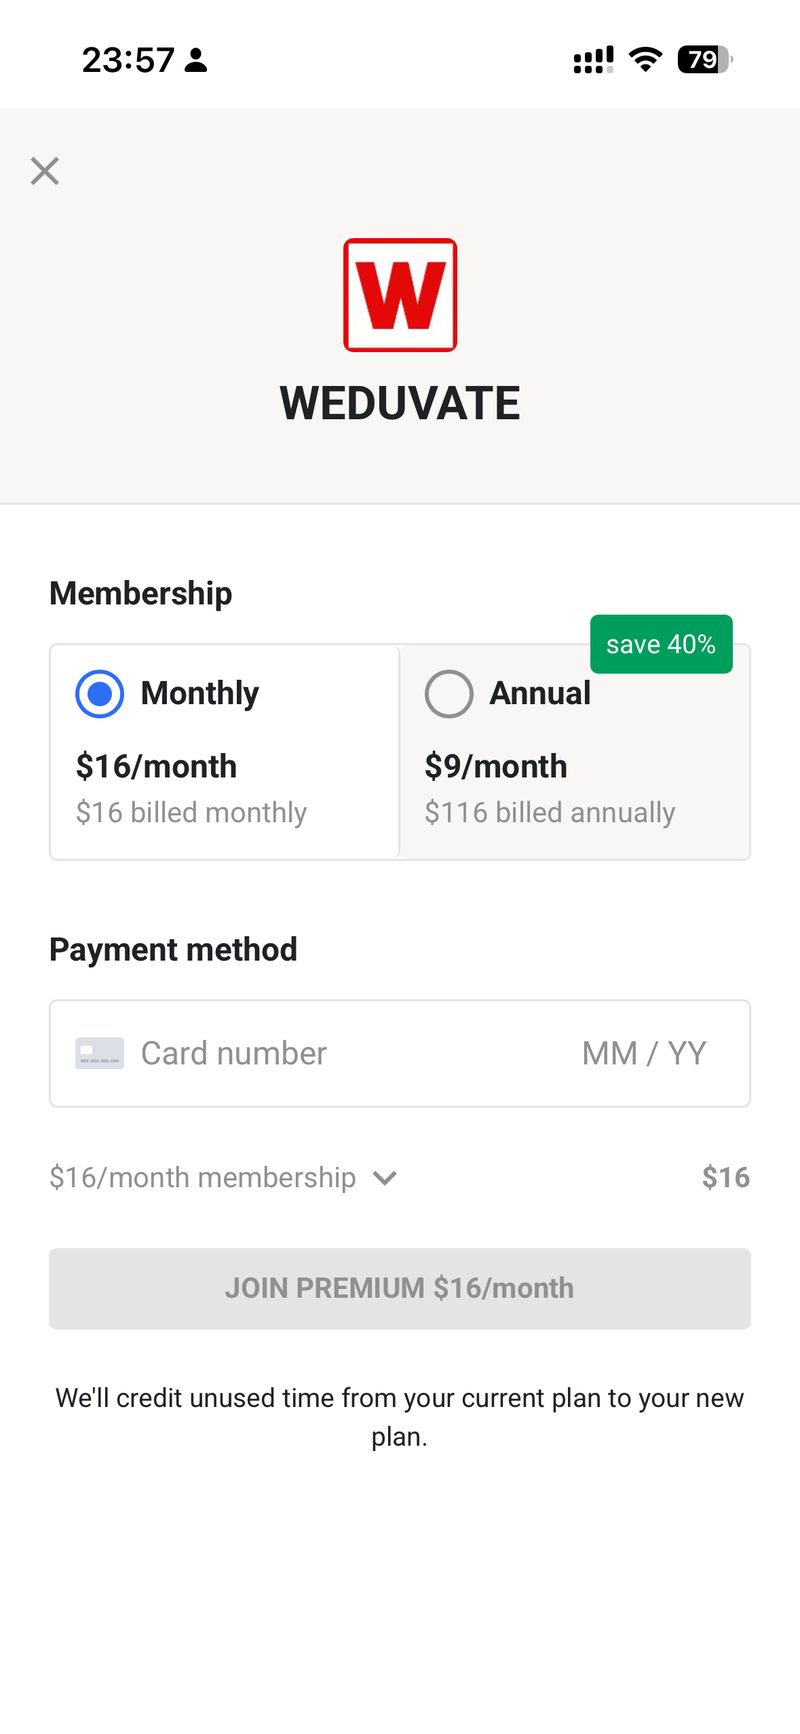
Task: Select the Annual radio button
Action: 449,693
